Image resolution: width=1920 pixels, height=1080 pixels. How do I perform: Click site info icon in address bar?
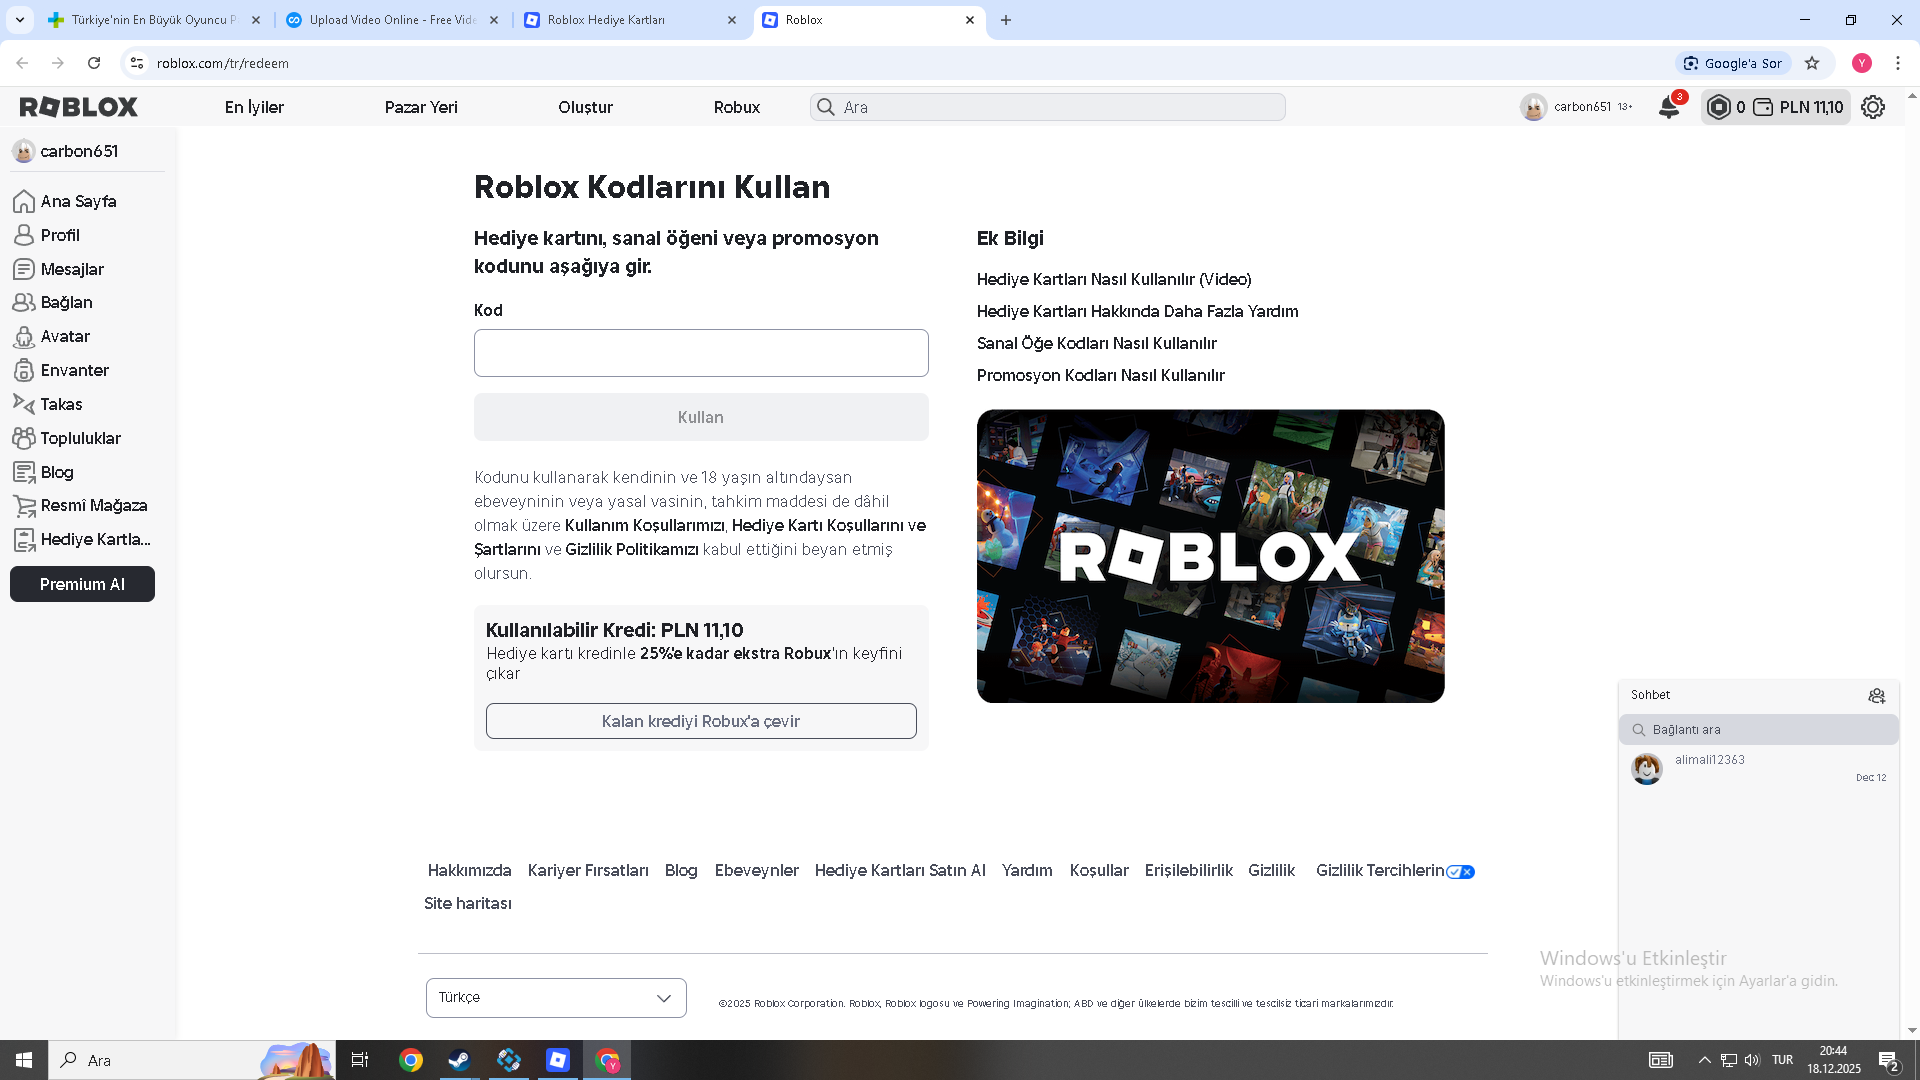tap(137, 63)
